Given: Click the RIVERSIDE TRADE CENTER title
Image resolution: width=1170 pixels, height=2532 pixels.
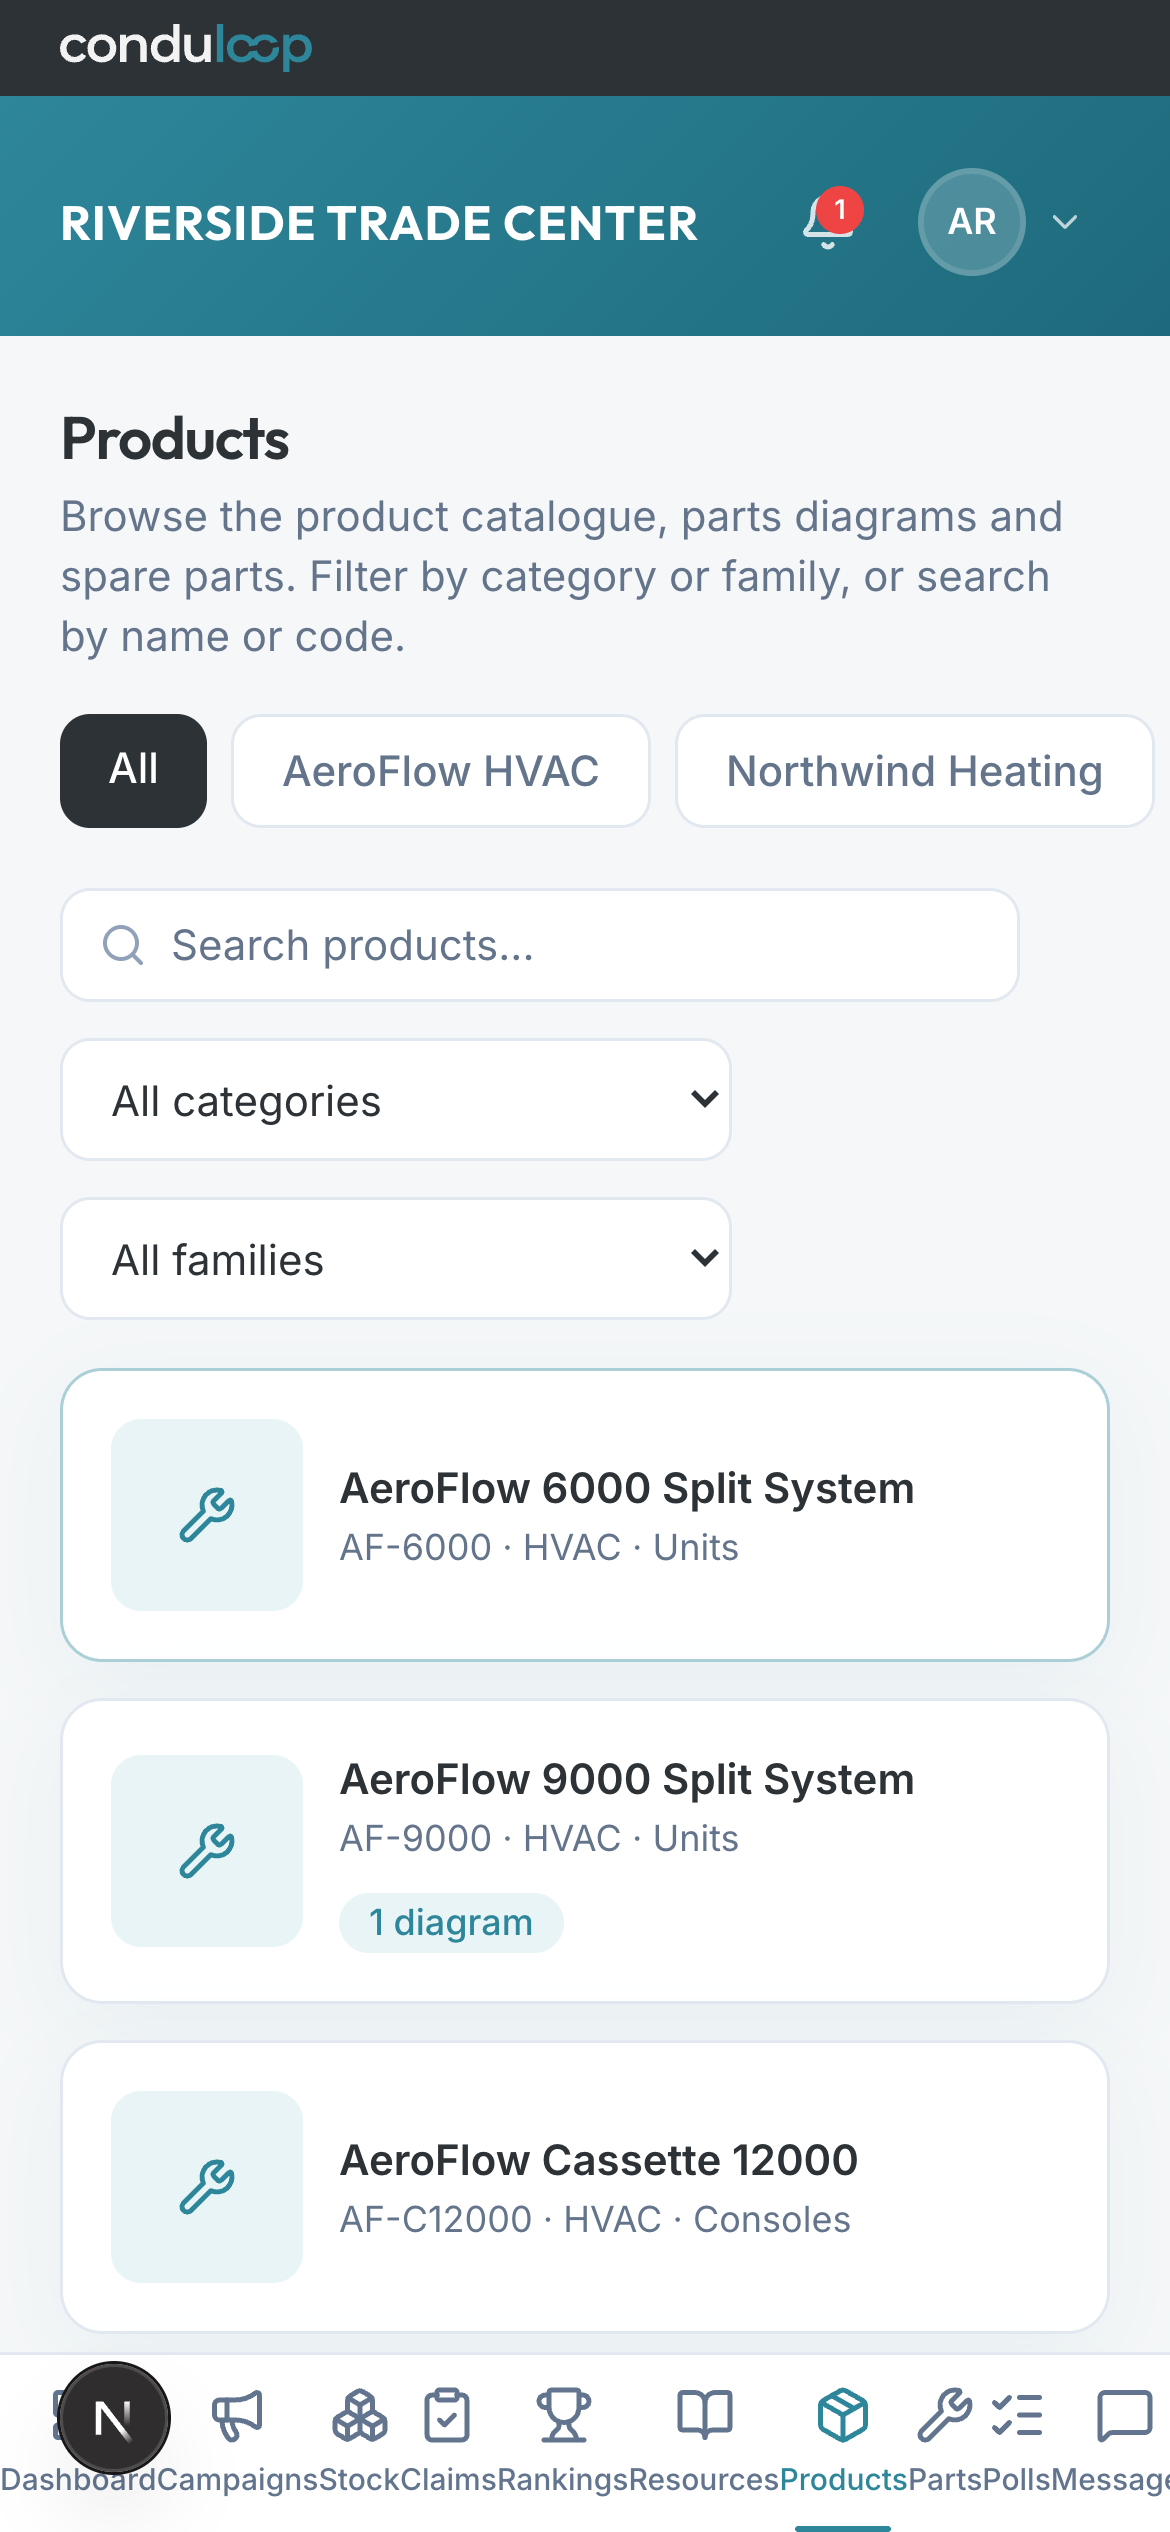Looking at the screenshot, I should click(379, 223).
